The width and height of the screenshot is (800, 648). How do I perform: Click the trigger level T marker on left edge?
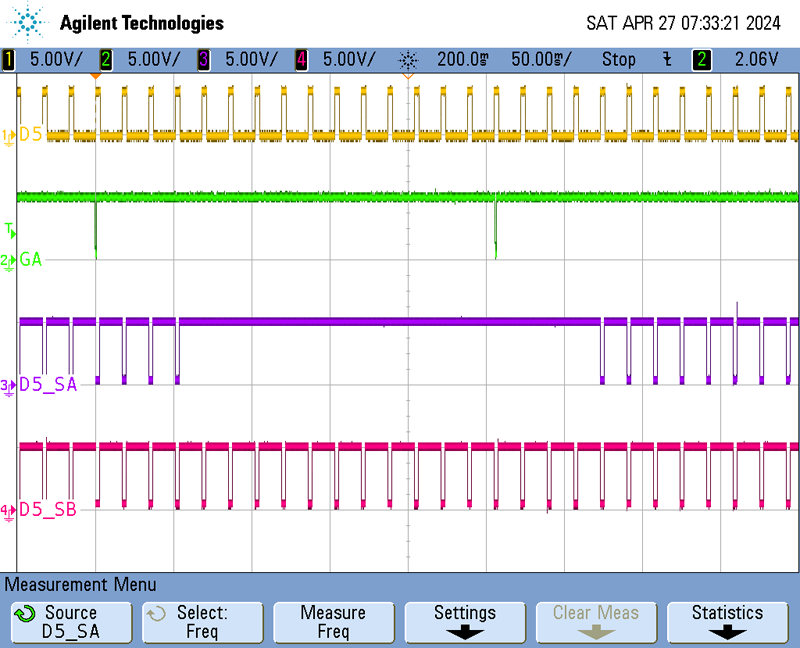[9, 230]
